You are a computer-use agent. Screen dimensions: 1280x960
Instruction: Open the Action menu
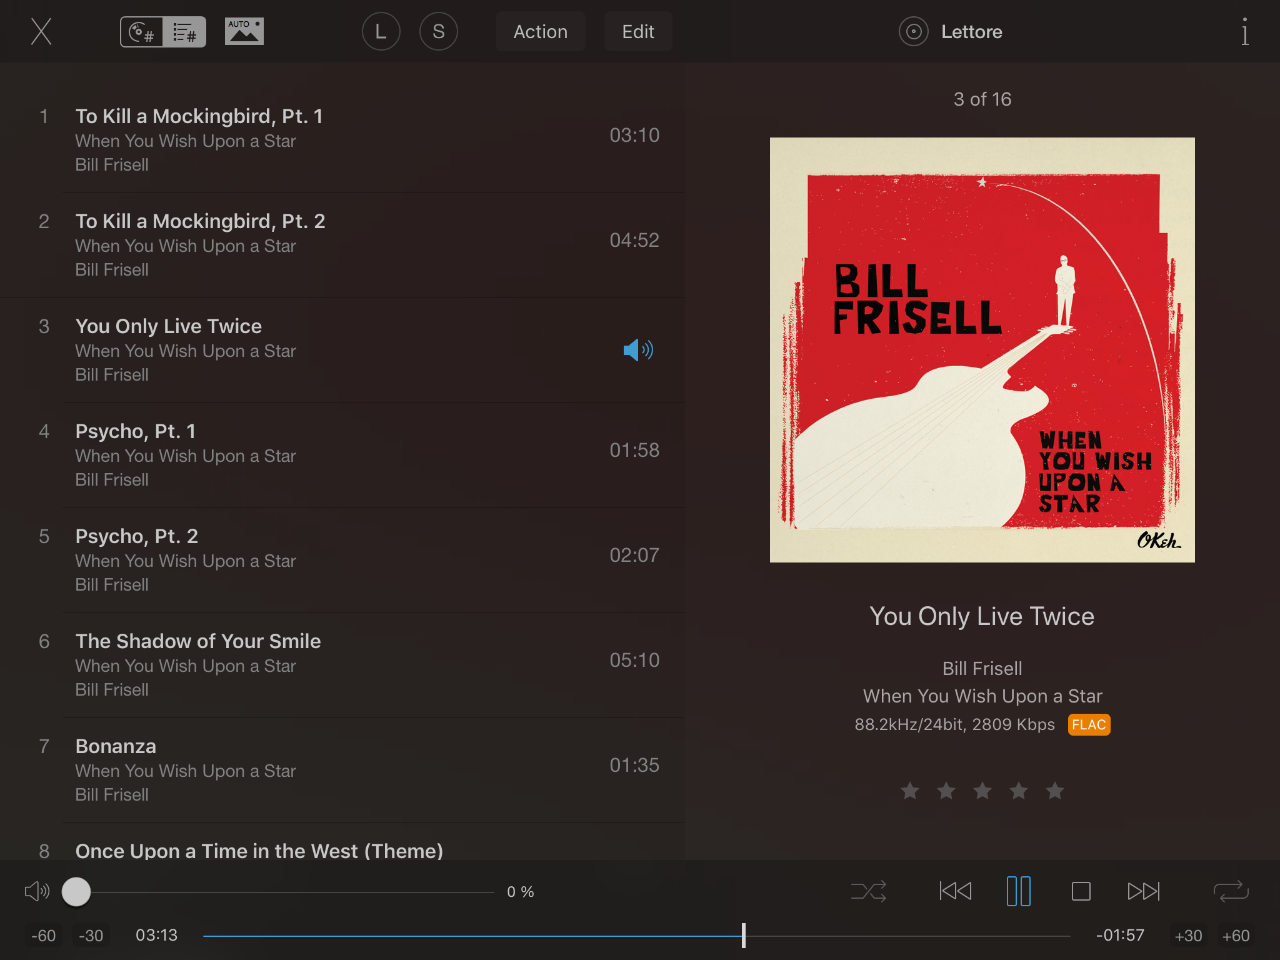coord(540,32)
